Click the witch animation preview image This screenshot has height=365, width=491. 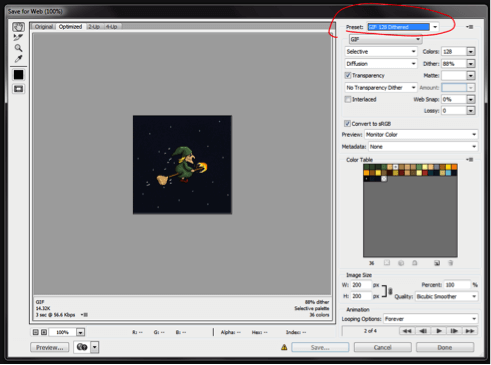click(182, 165)
